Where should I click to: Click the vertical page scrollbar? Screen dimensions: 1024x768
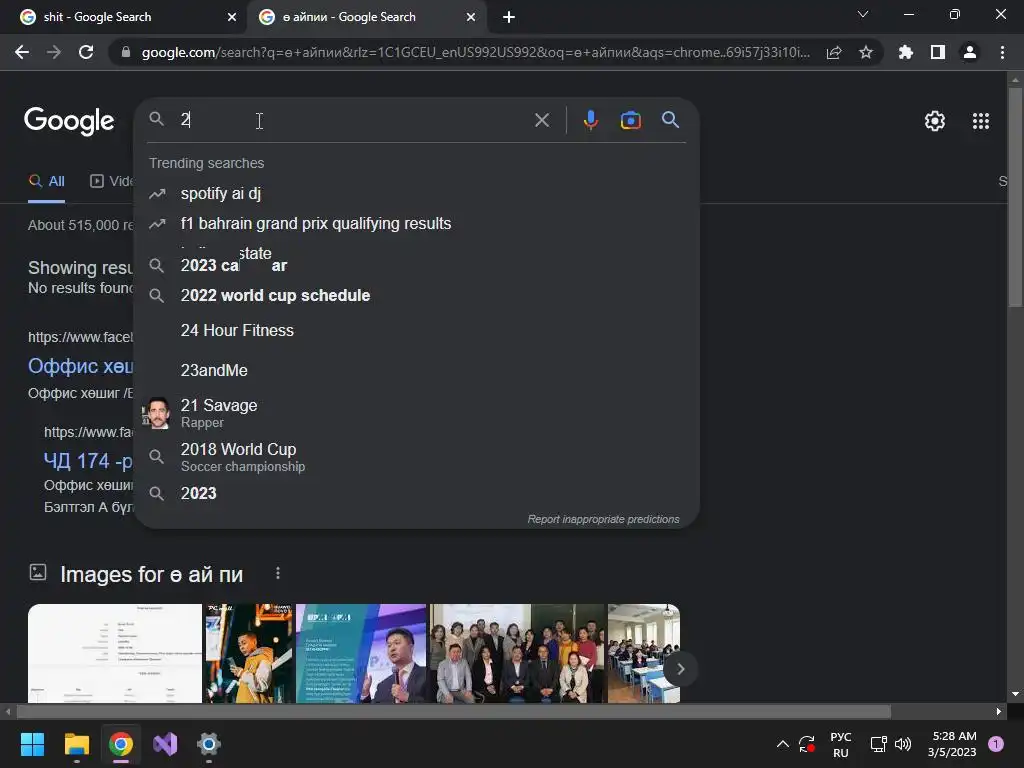(1014, 196)
